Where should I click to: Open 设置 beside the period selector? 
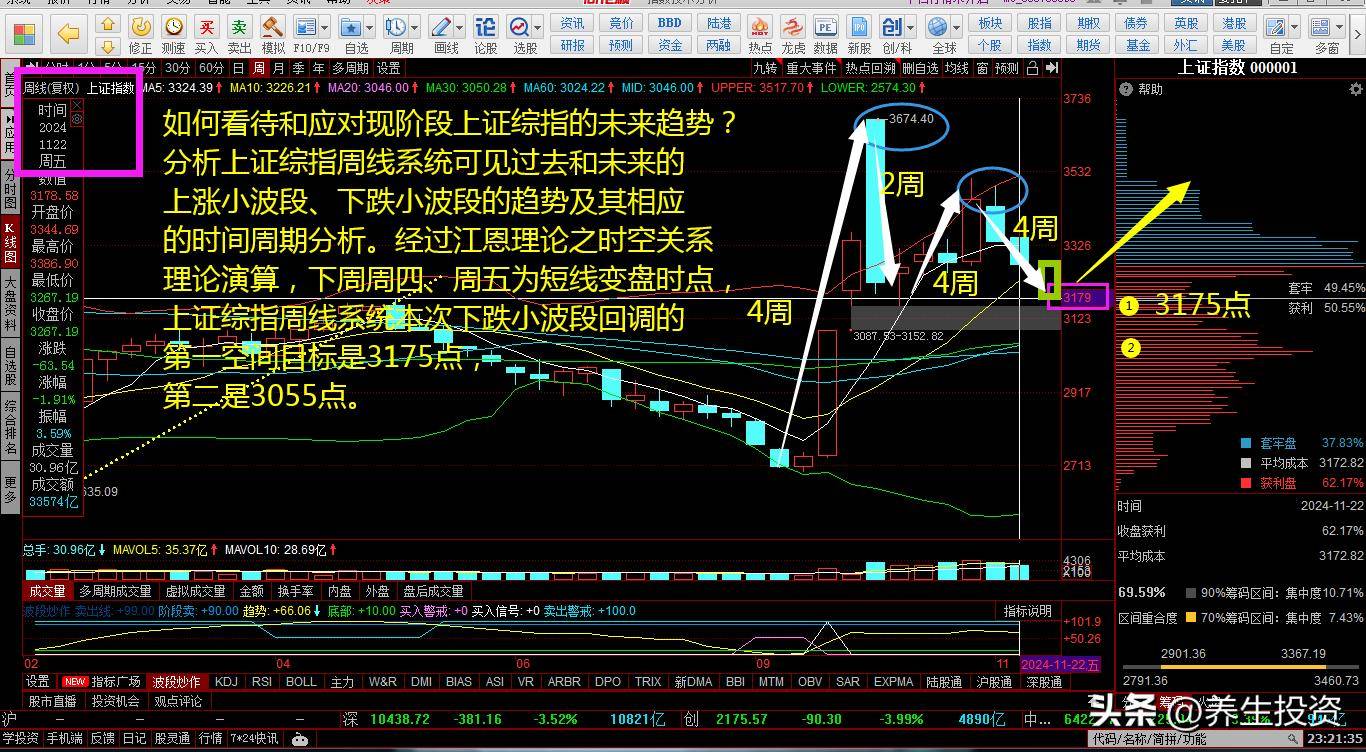tap(388, 68)
